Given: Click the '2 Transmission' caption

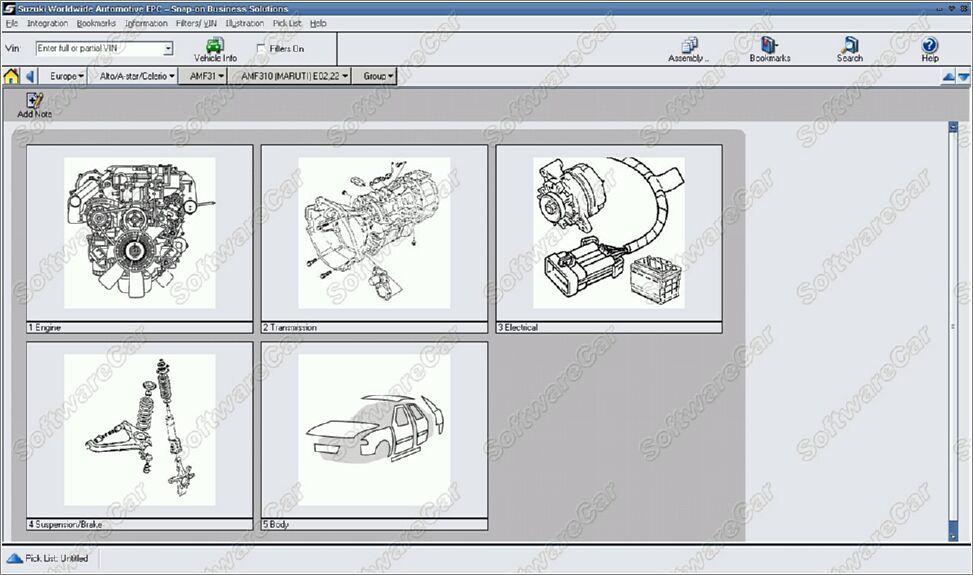Looking at the screenshot, I should pyautogui.click(x=289, y=328).
